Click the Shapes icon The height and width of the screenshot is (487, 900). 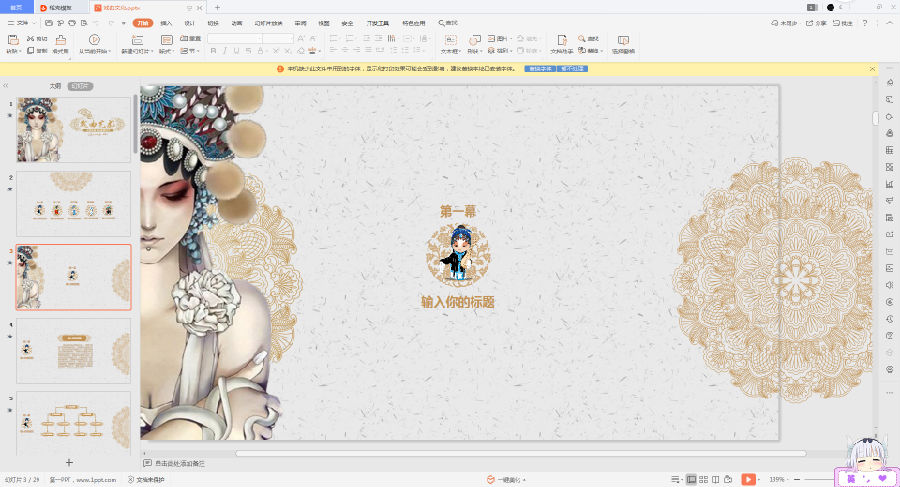tap(474, 40)
